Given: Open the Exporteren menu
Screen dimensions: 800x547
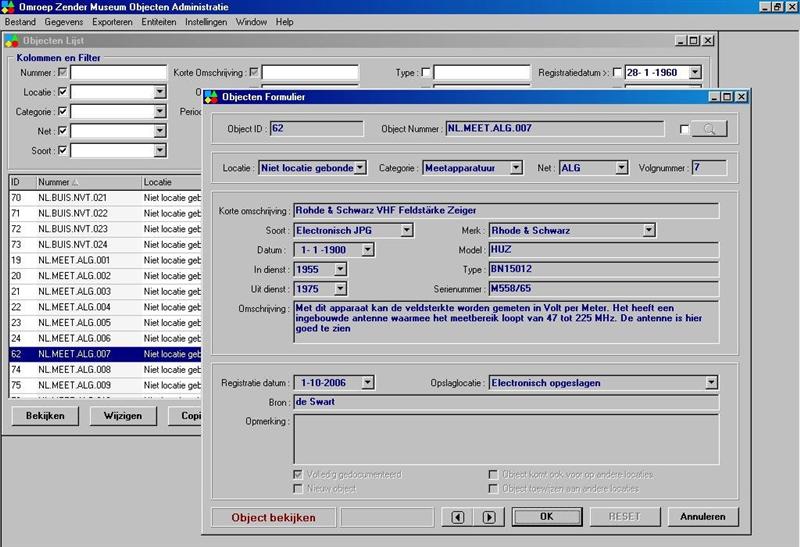Looking at the screenshot, I should [x=112, y=22].
